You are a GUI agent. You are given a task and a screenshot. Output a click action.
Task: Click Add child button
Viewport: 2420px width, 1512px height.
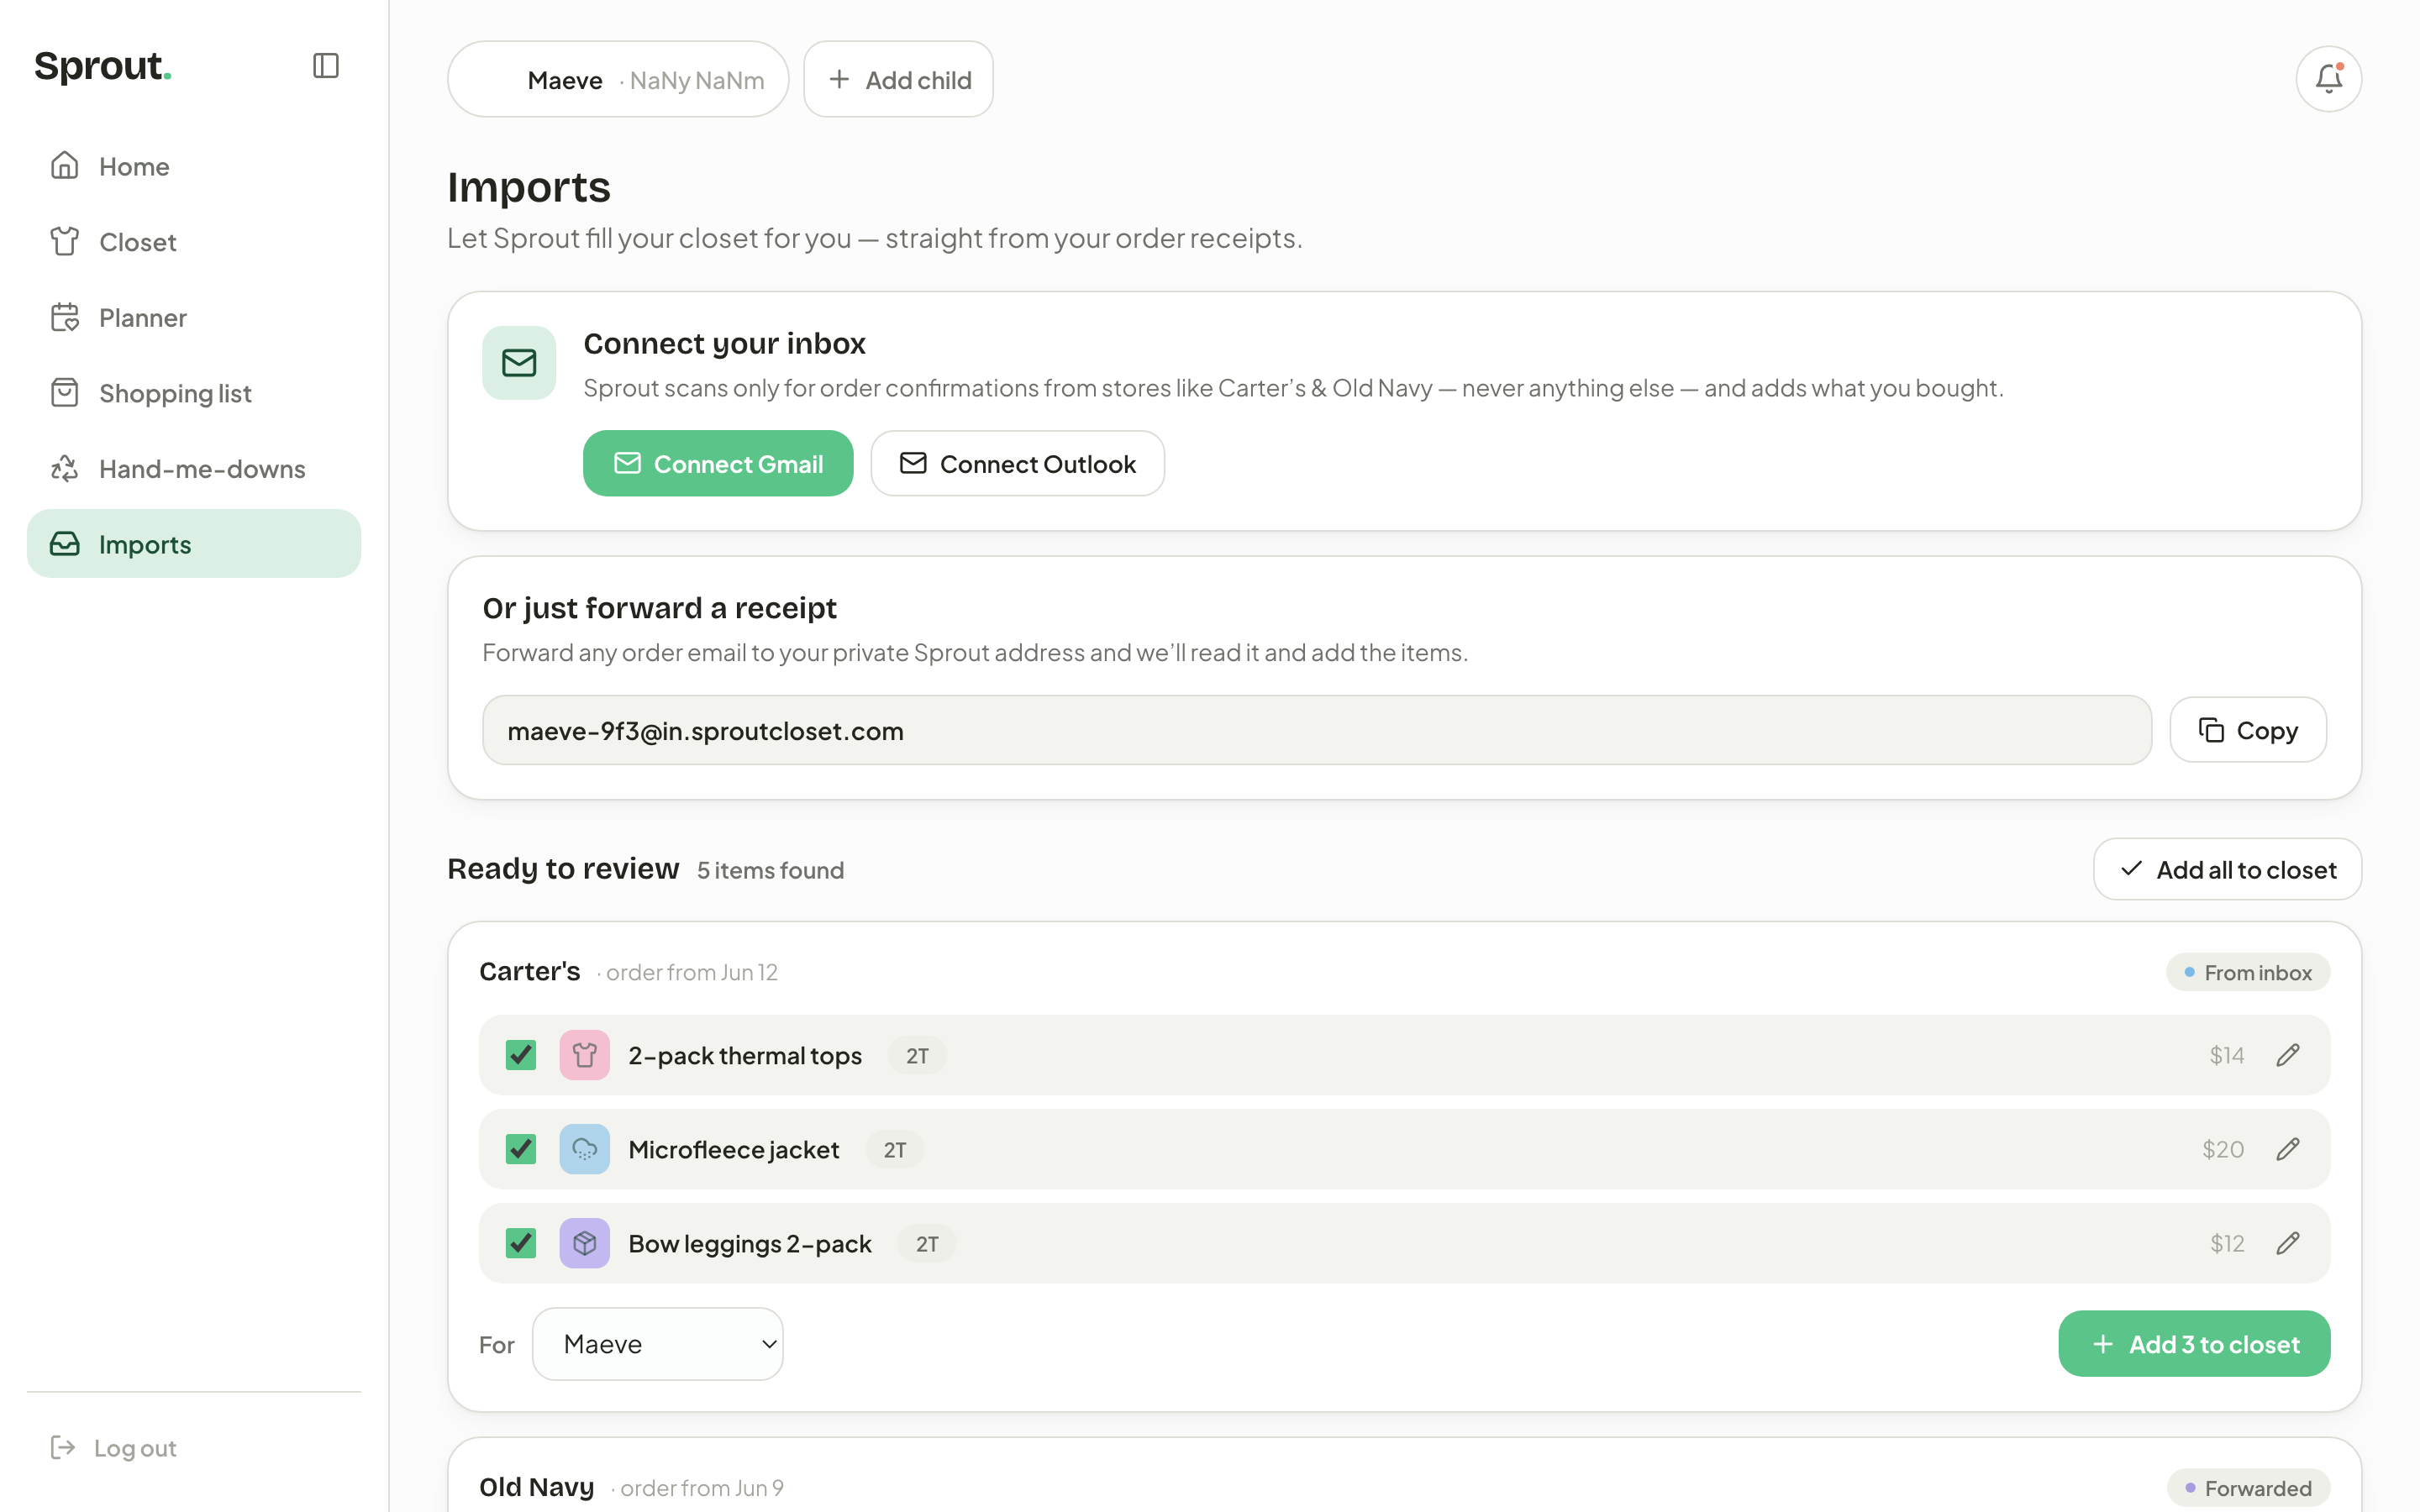(898, 79)
